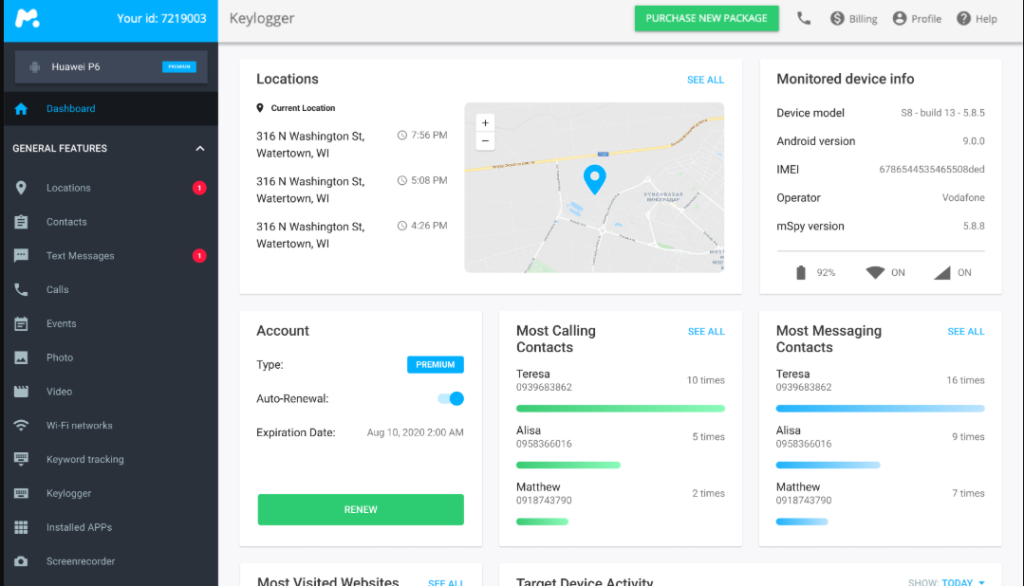1024x586 pixels.
Task: Select Keylogger in the sidebar
Action: pos(68,494)
